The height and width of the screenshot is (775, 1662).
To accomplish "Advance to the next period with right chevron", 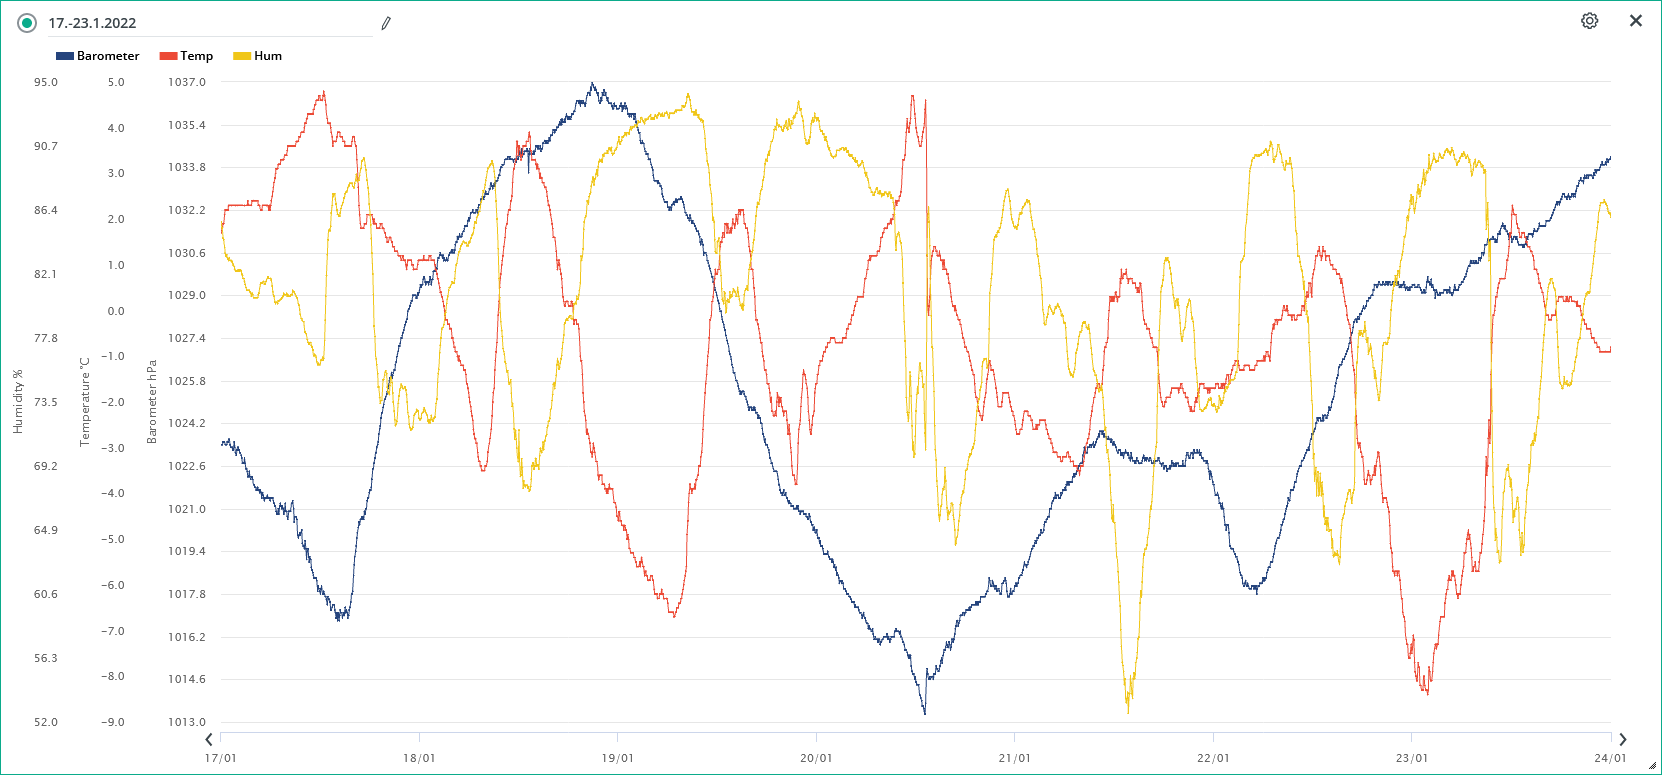I will click(1622, 740).
